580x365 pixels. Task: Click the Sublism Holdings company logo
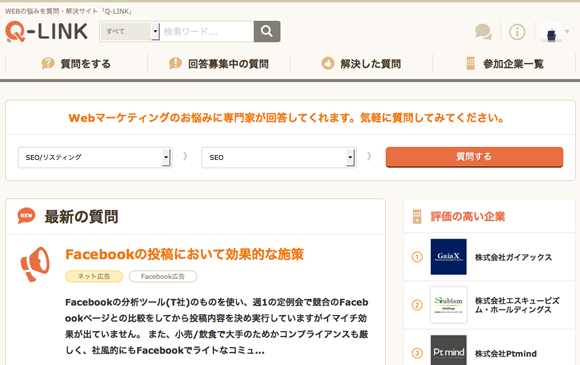pyautogui.click(x=448, y=305)
